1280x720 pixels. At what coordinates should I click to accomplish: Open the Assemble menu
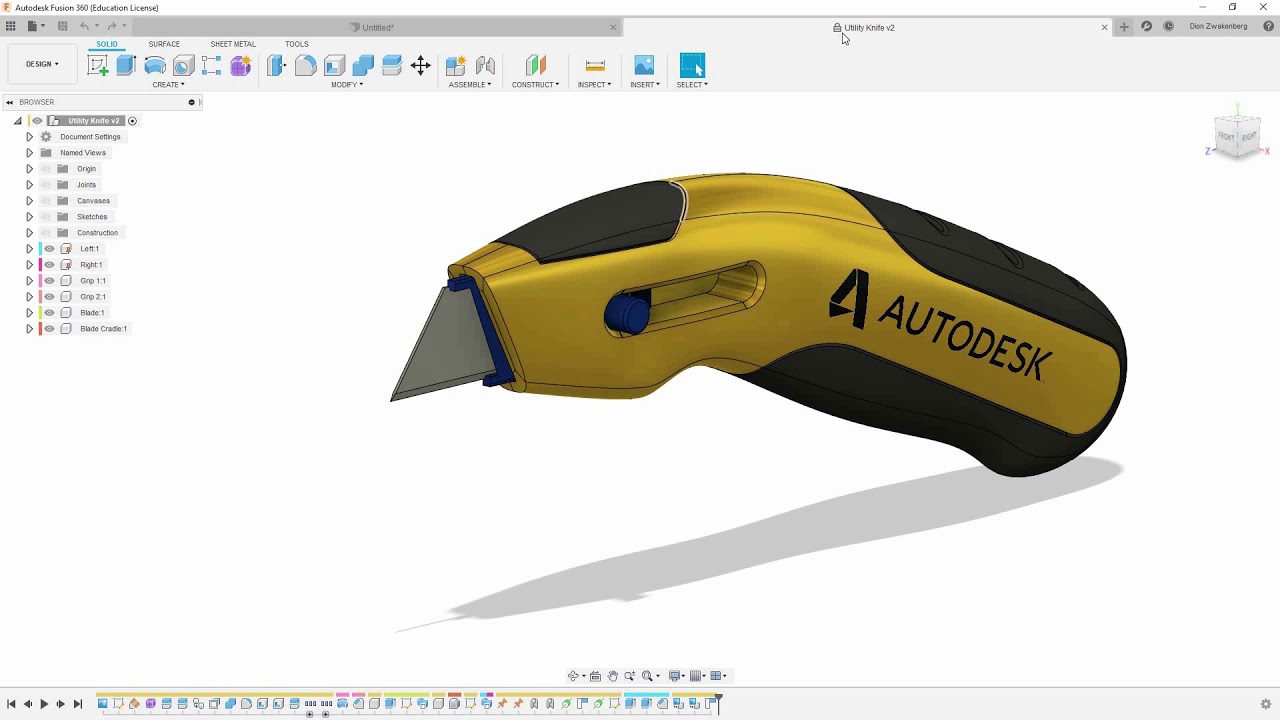click(x=470, y=85)
